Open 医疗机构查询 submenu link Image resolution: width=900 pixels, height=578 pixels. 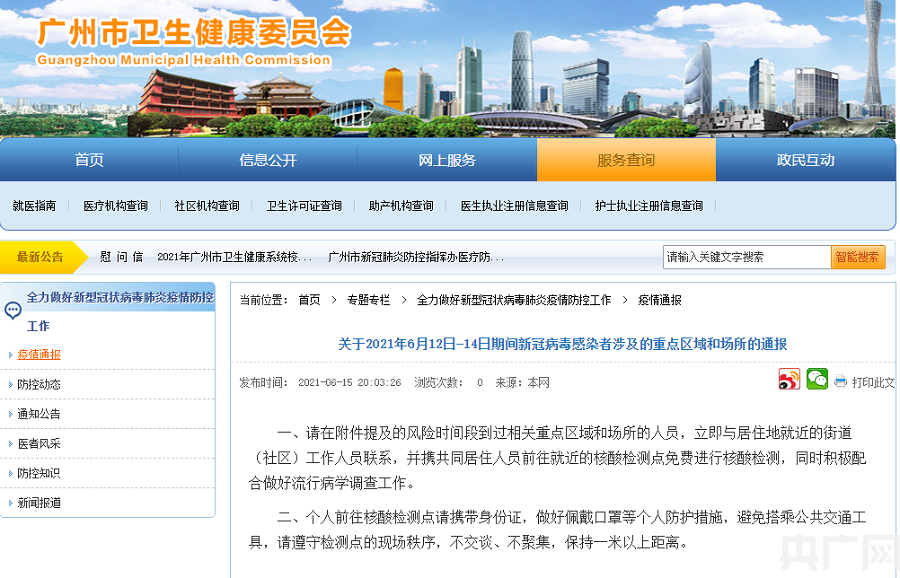click(x=115, y=206)
